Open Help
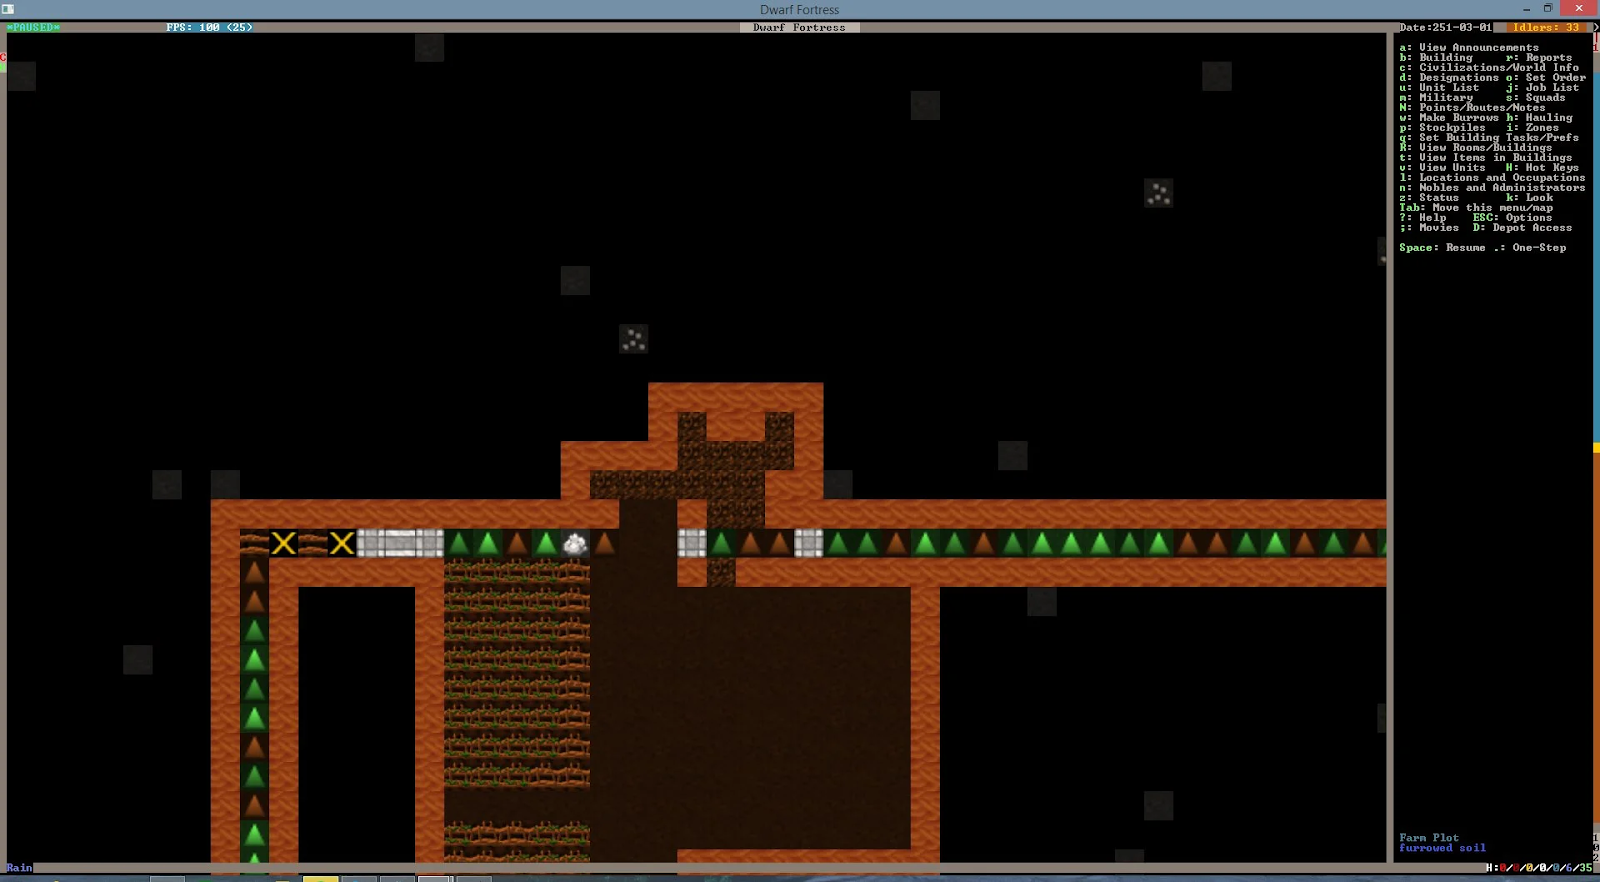 1422,218
